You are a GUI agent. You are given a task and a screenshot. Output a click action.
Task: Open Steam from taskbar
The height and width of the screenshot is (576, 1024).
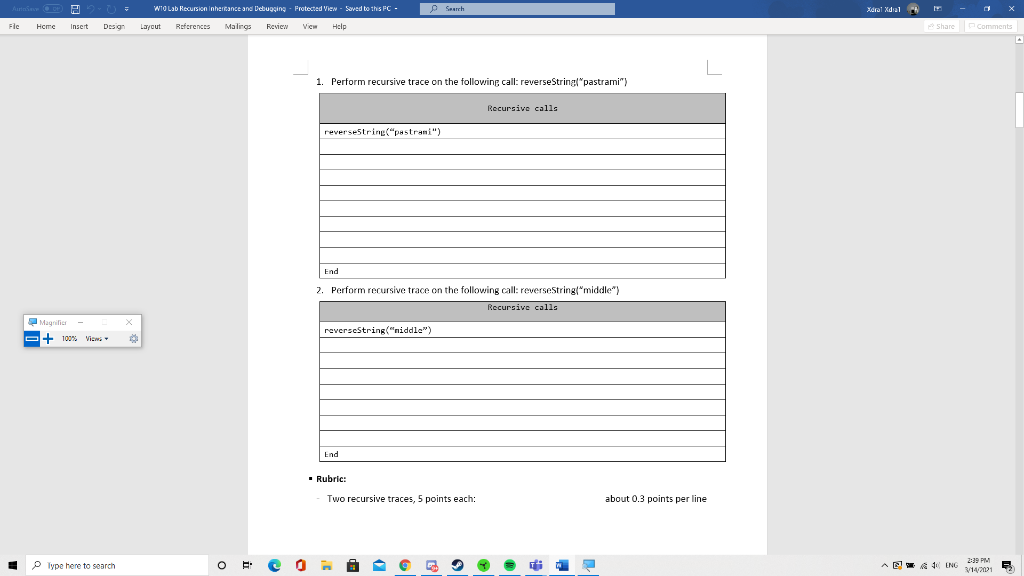point(457,566)
